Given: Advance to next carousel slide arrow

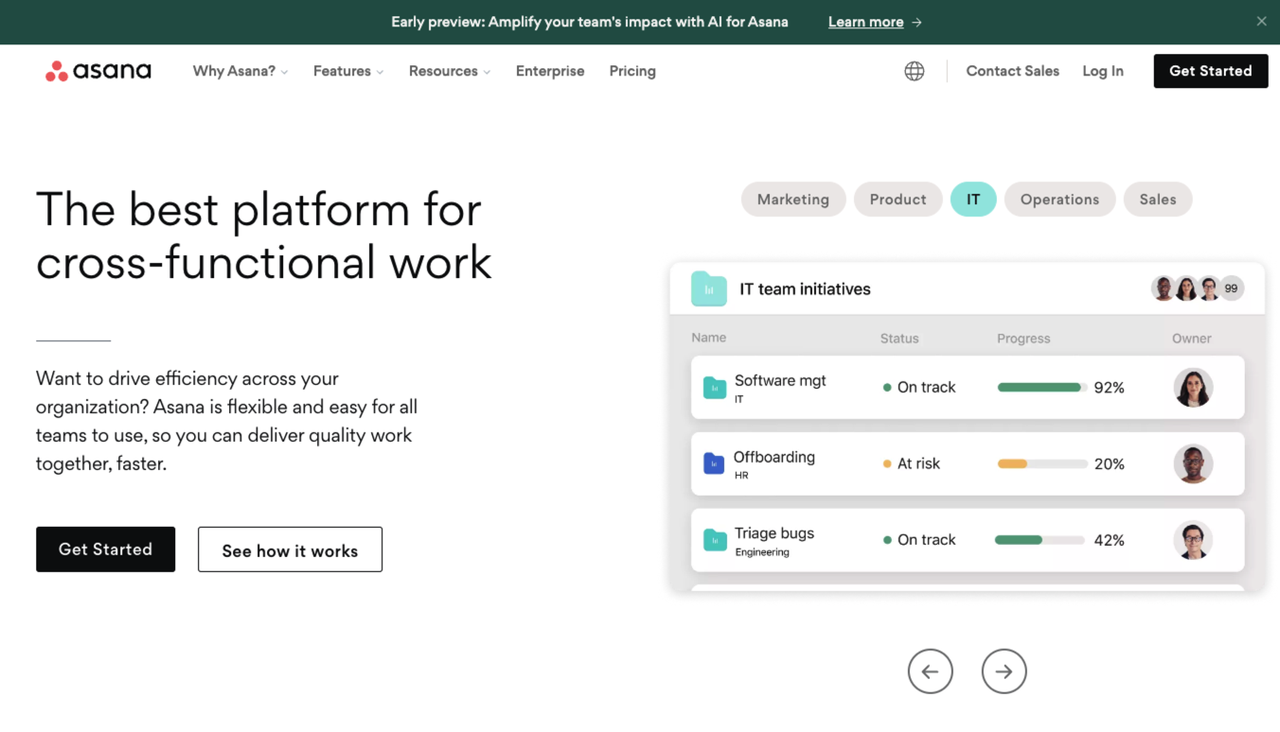Looking at the screenshot, I should pos(1004,671).
